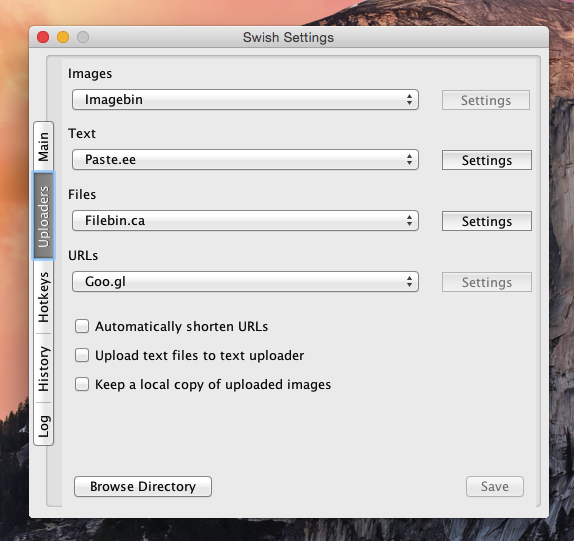Show the Log tab

pos(44,425)
